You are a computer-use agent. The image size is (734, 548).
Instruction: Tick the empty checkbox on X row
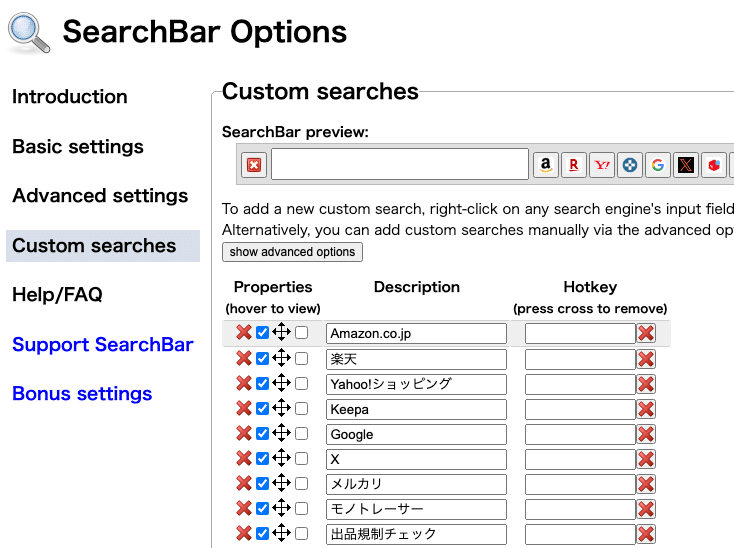point(302,458)
